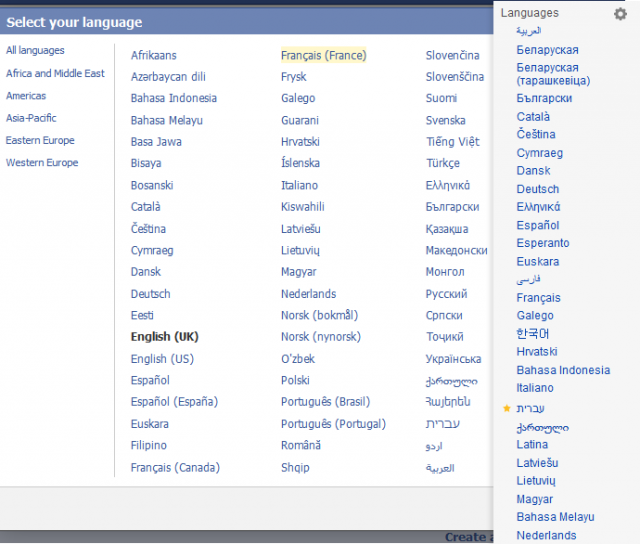Choose the Americas region filter
The width and height of the screenshot is (640, 544).
click(x=26, y=96)
